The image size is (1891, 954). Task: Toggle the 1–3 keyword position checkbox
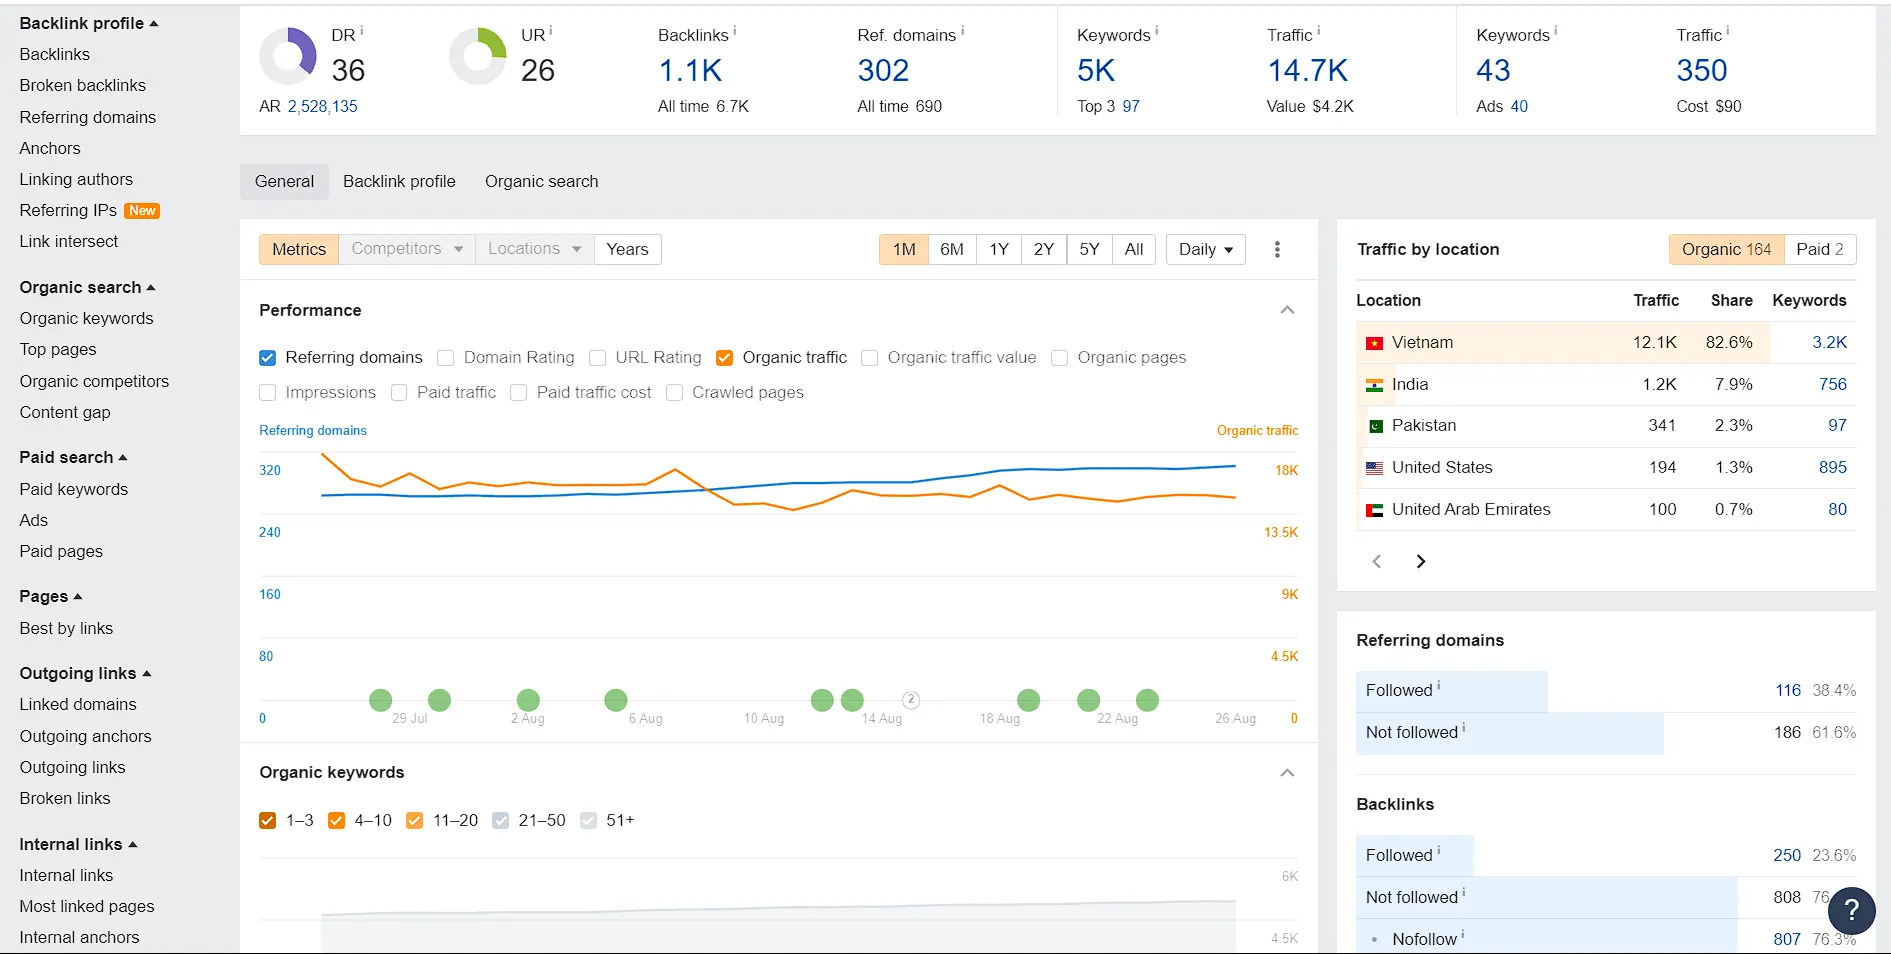pos(267,821)
